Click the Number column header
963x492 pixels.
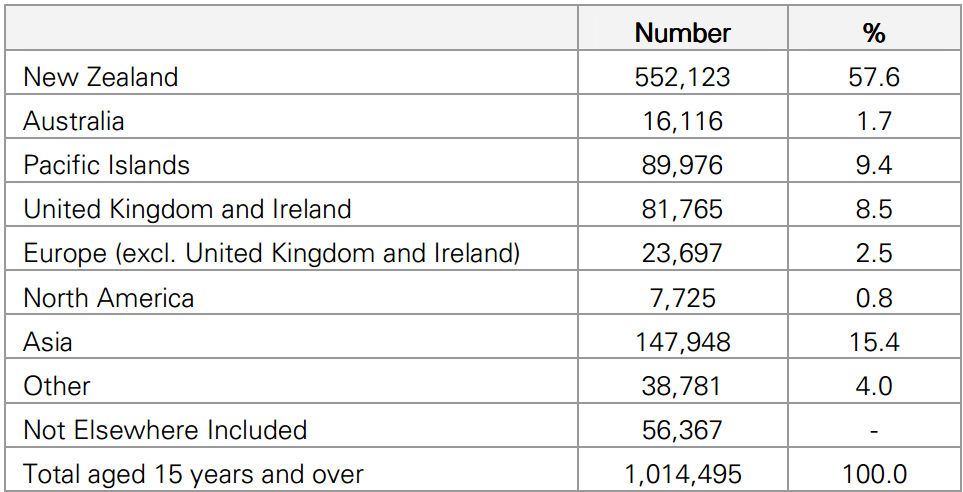pos(682,33)
